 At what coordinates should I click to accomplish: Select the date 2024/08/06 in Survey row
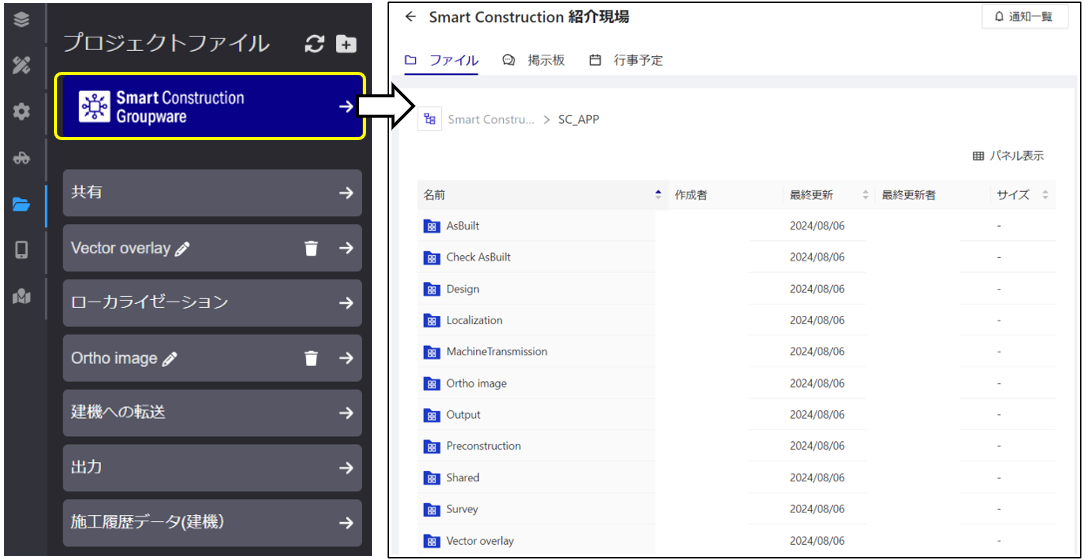(817, 509)
